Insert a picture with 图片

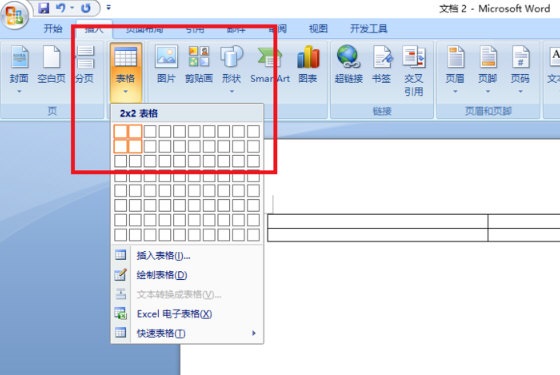[x=166, y=65]
